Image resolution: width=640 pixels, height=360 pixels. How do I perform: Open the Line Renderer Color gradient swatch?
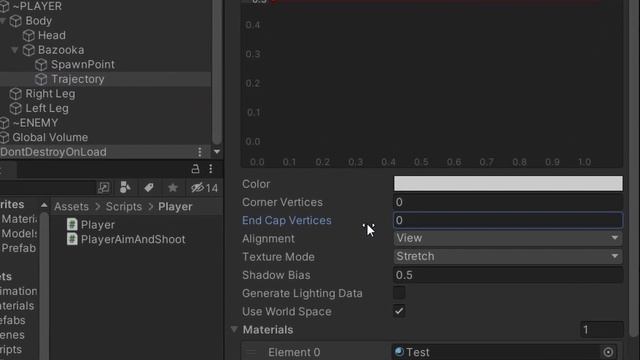click(x=508, y=184)
